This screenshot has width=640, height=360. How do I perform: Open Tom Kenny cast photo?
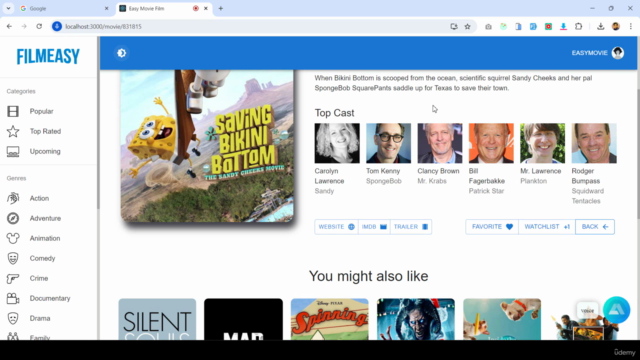point(389,143)
